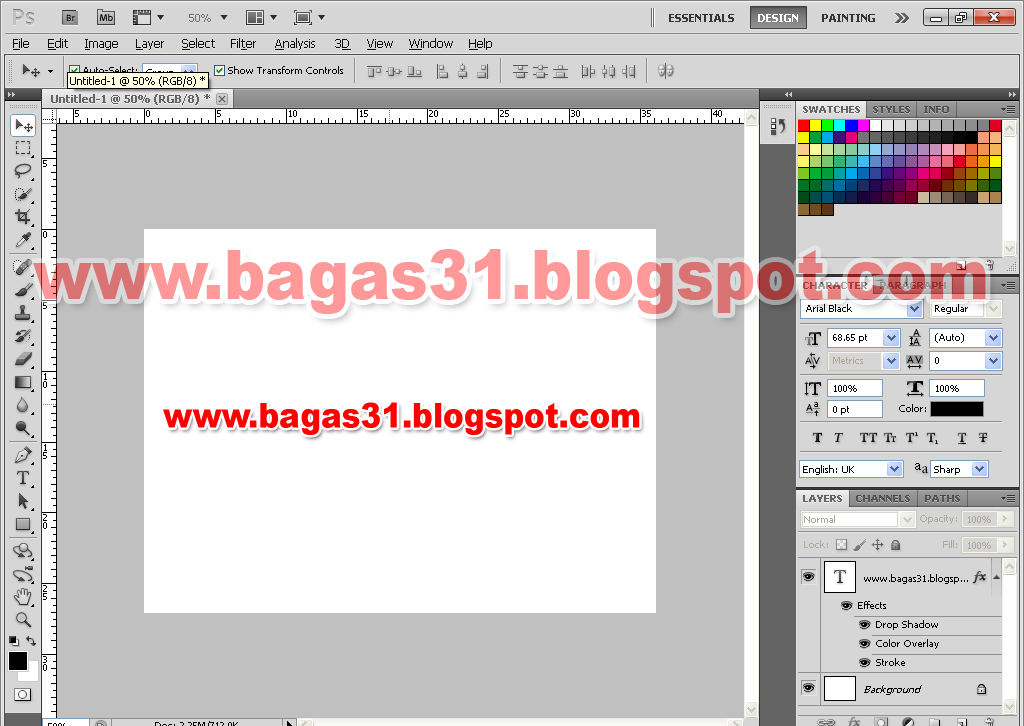This screenshot has height=726, width=1024.
Task: Select the Design workspace button
Action: pyautogui.click(x=778, y=18)
